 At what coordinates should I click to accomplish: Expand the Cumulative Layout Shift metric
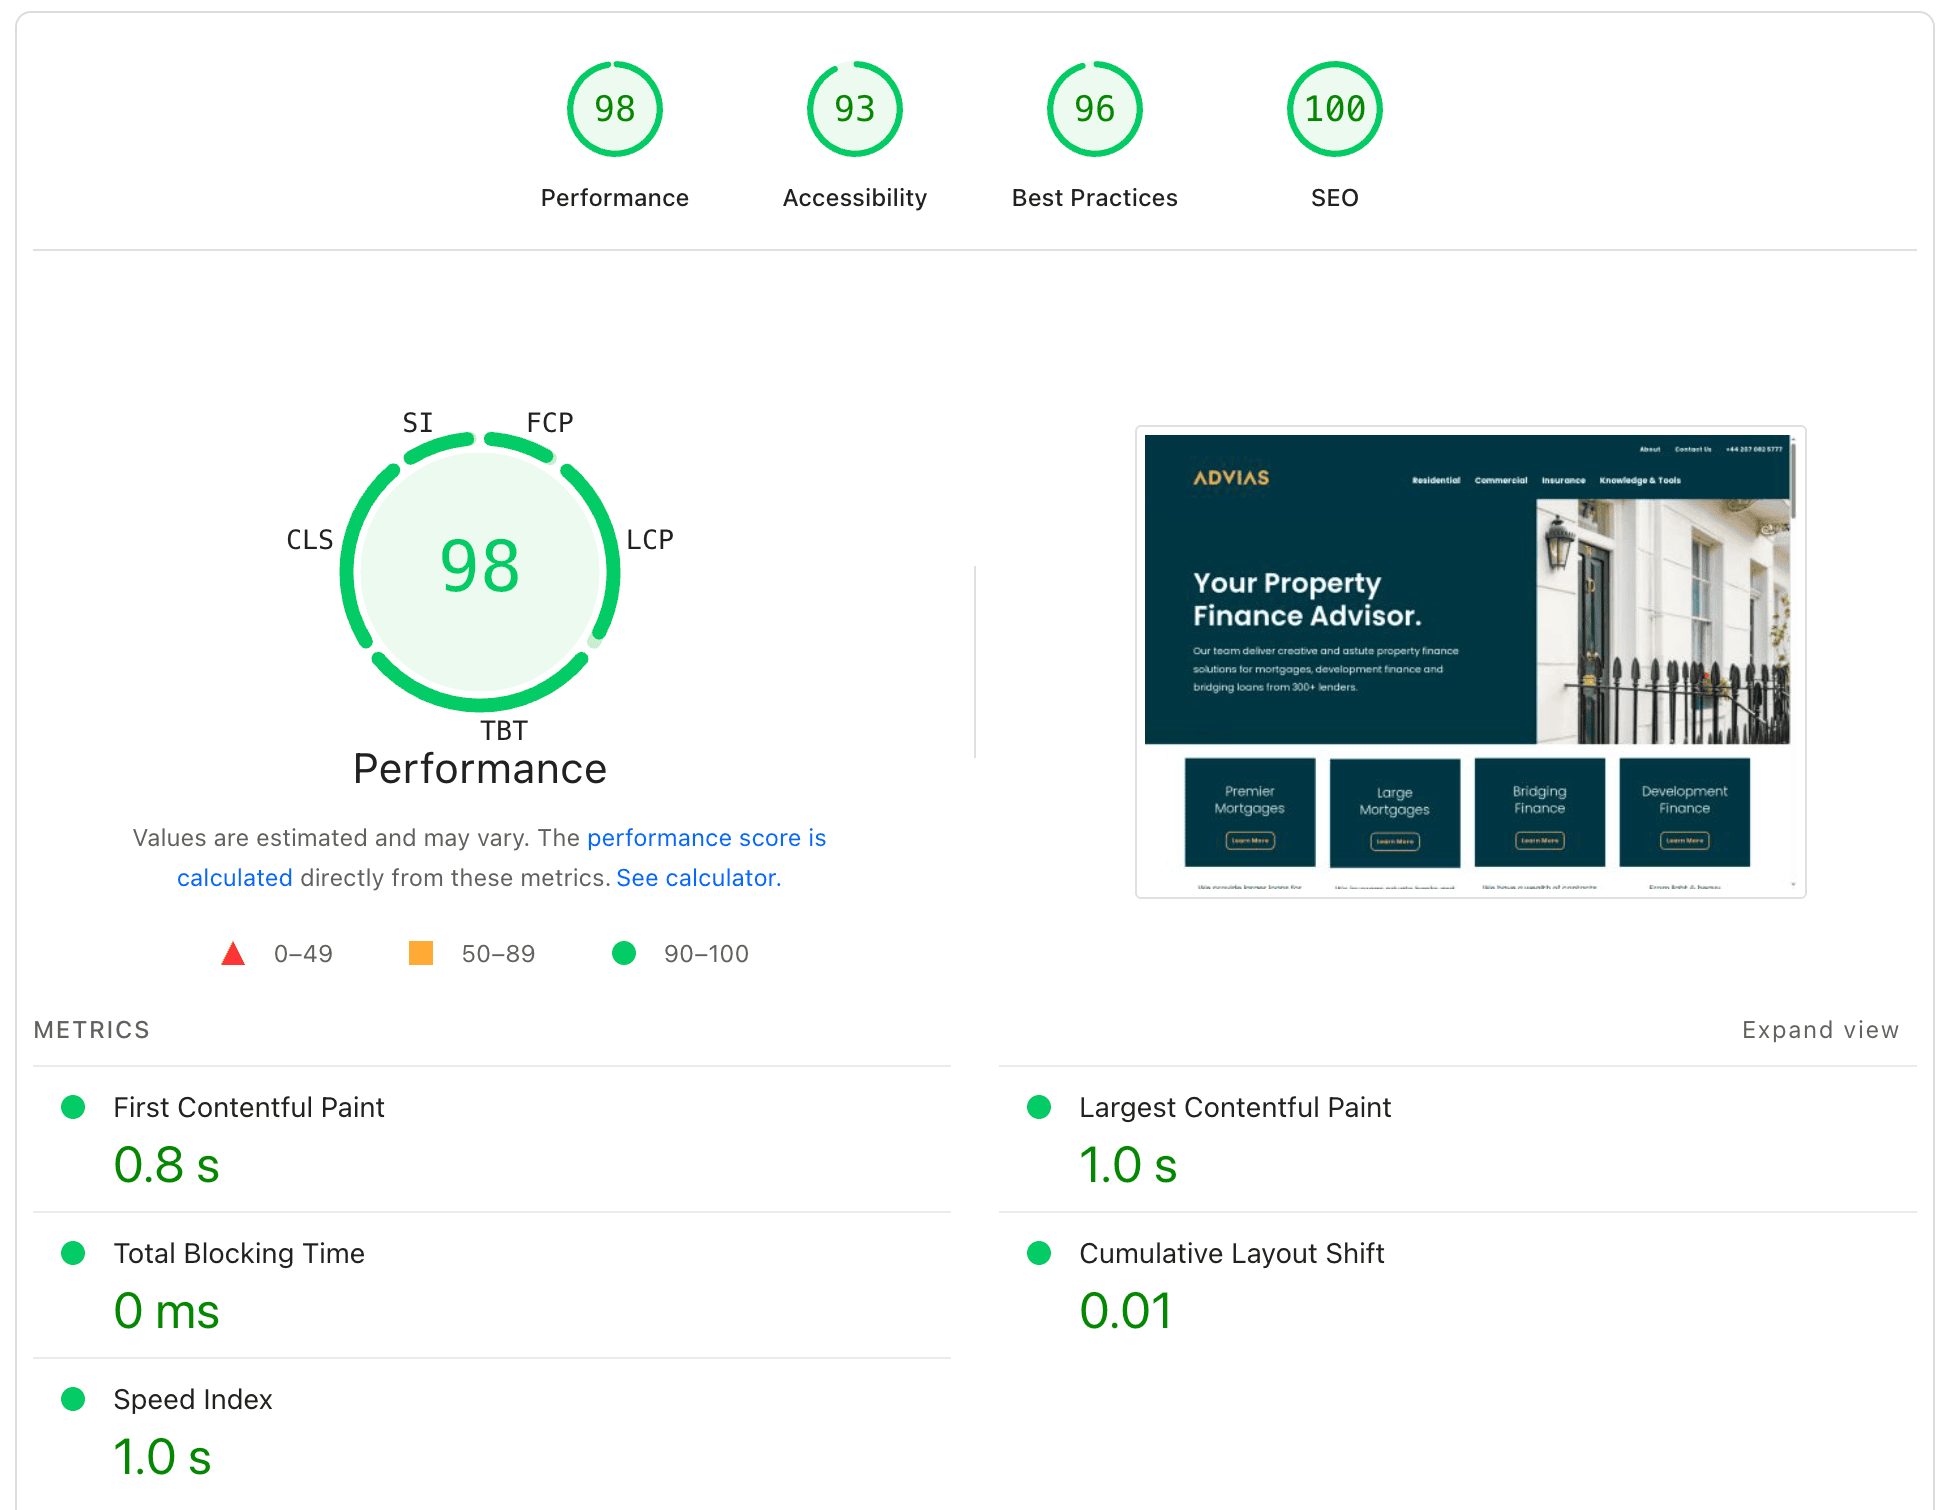click(1231, 1253)
